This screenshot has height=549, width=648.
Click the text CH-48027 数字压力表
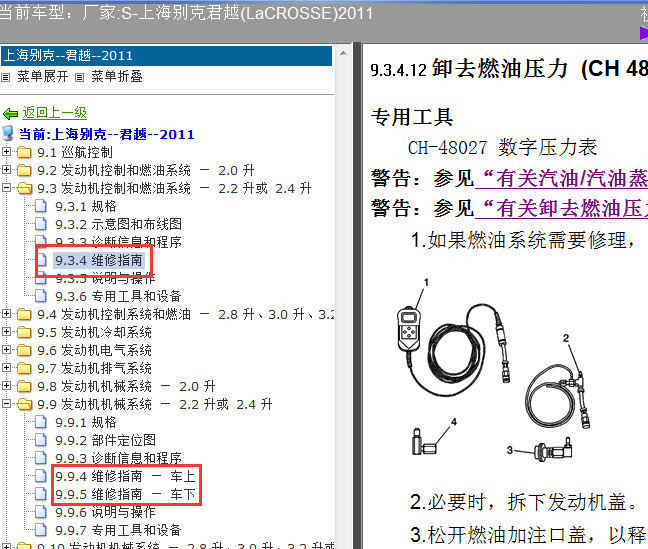[x=502, y=148]
